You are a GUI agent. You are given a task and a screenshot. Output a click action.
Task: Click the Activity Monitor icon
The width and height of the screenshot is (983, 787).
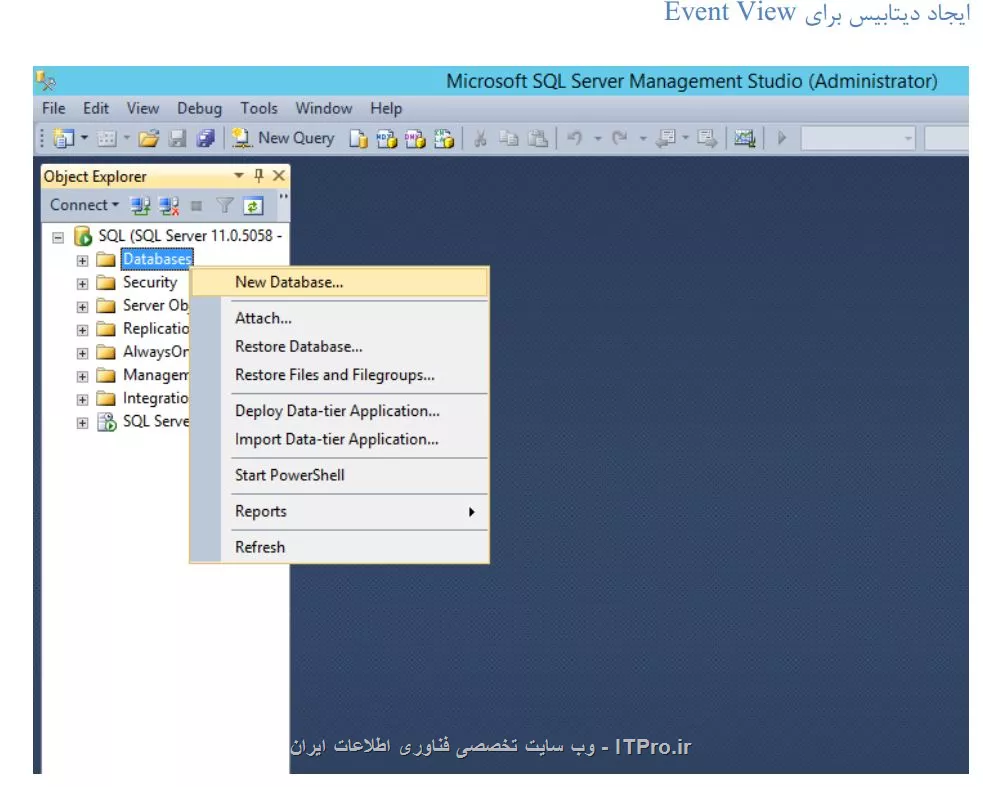pyautogui.click(x=745, y=138)
